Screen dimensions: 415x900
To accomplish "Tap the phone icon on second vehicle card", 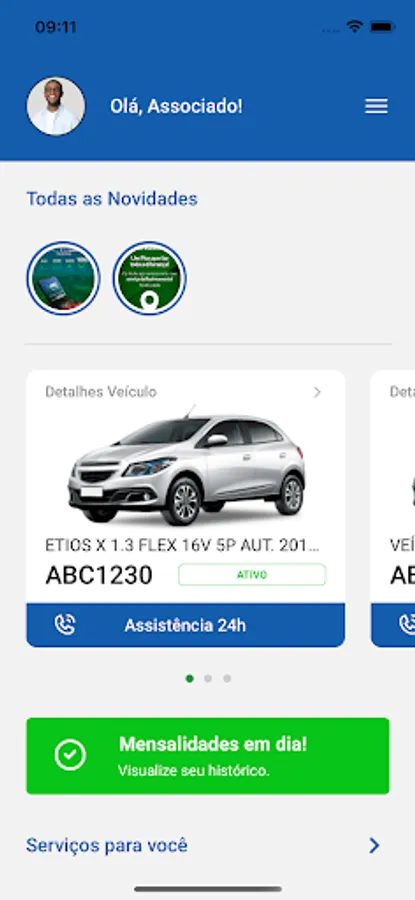I will [408, 624].
